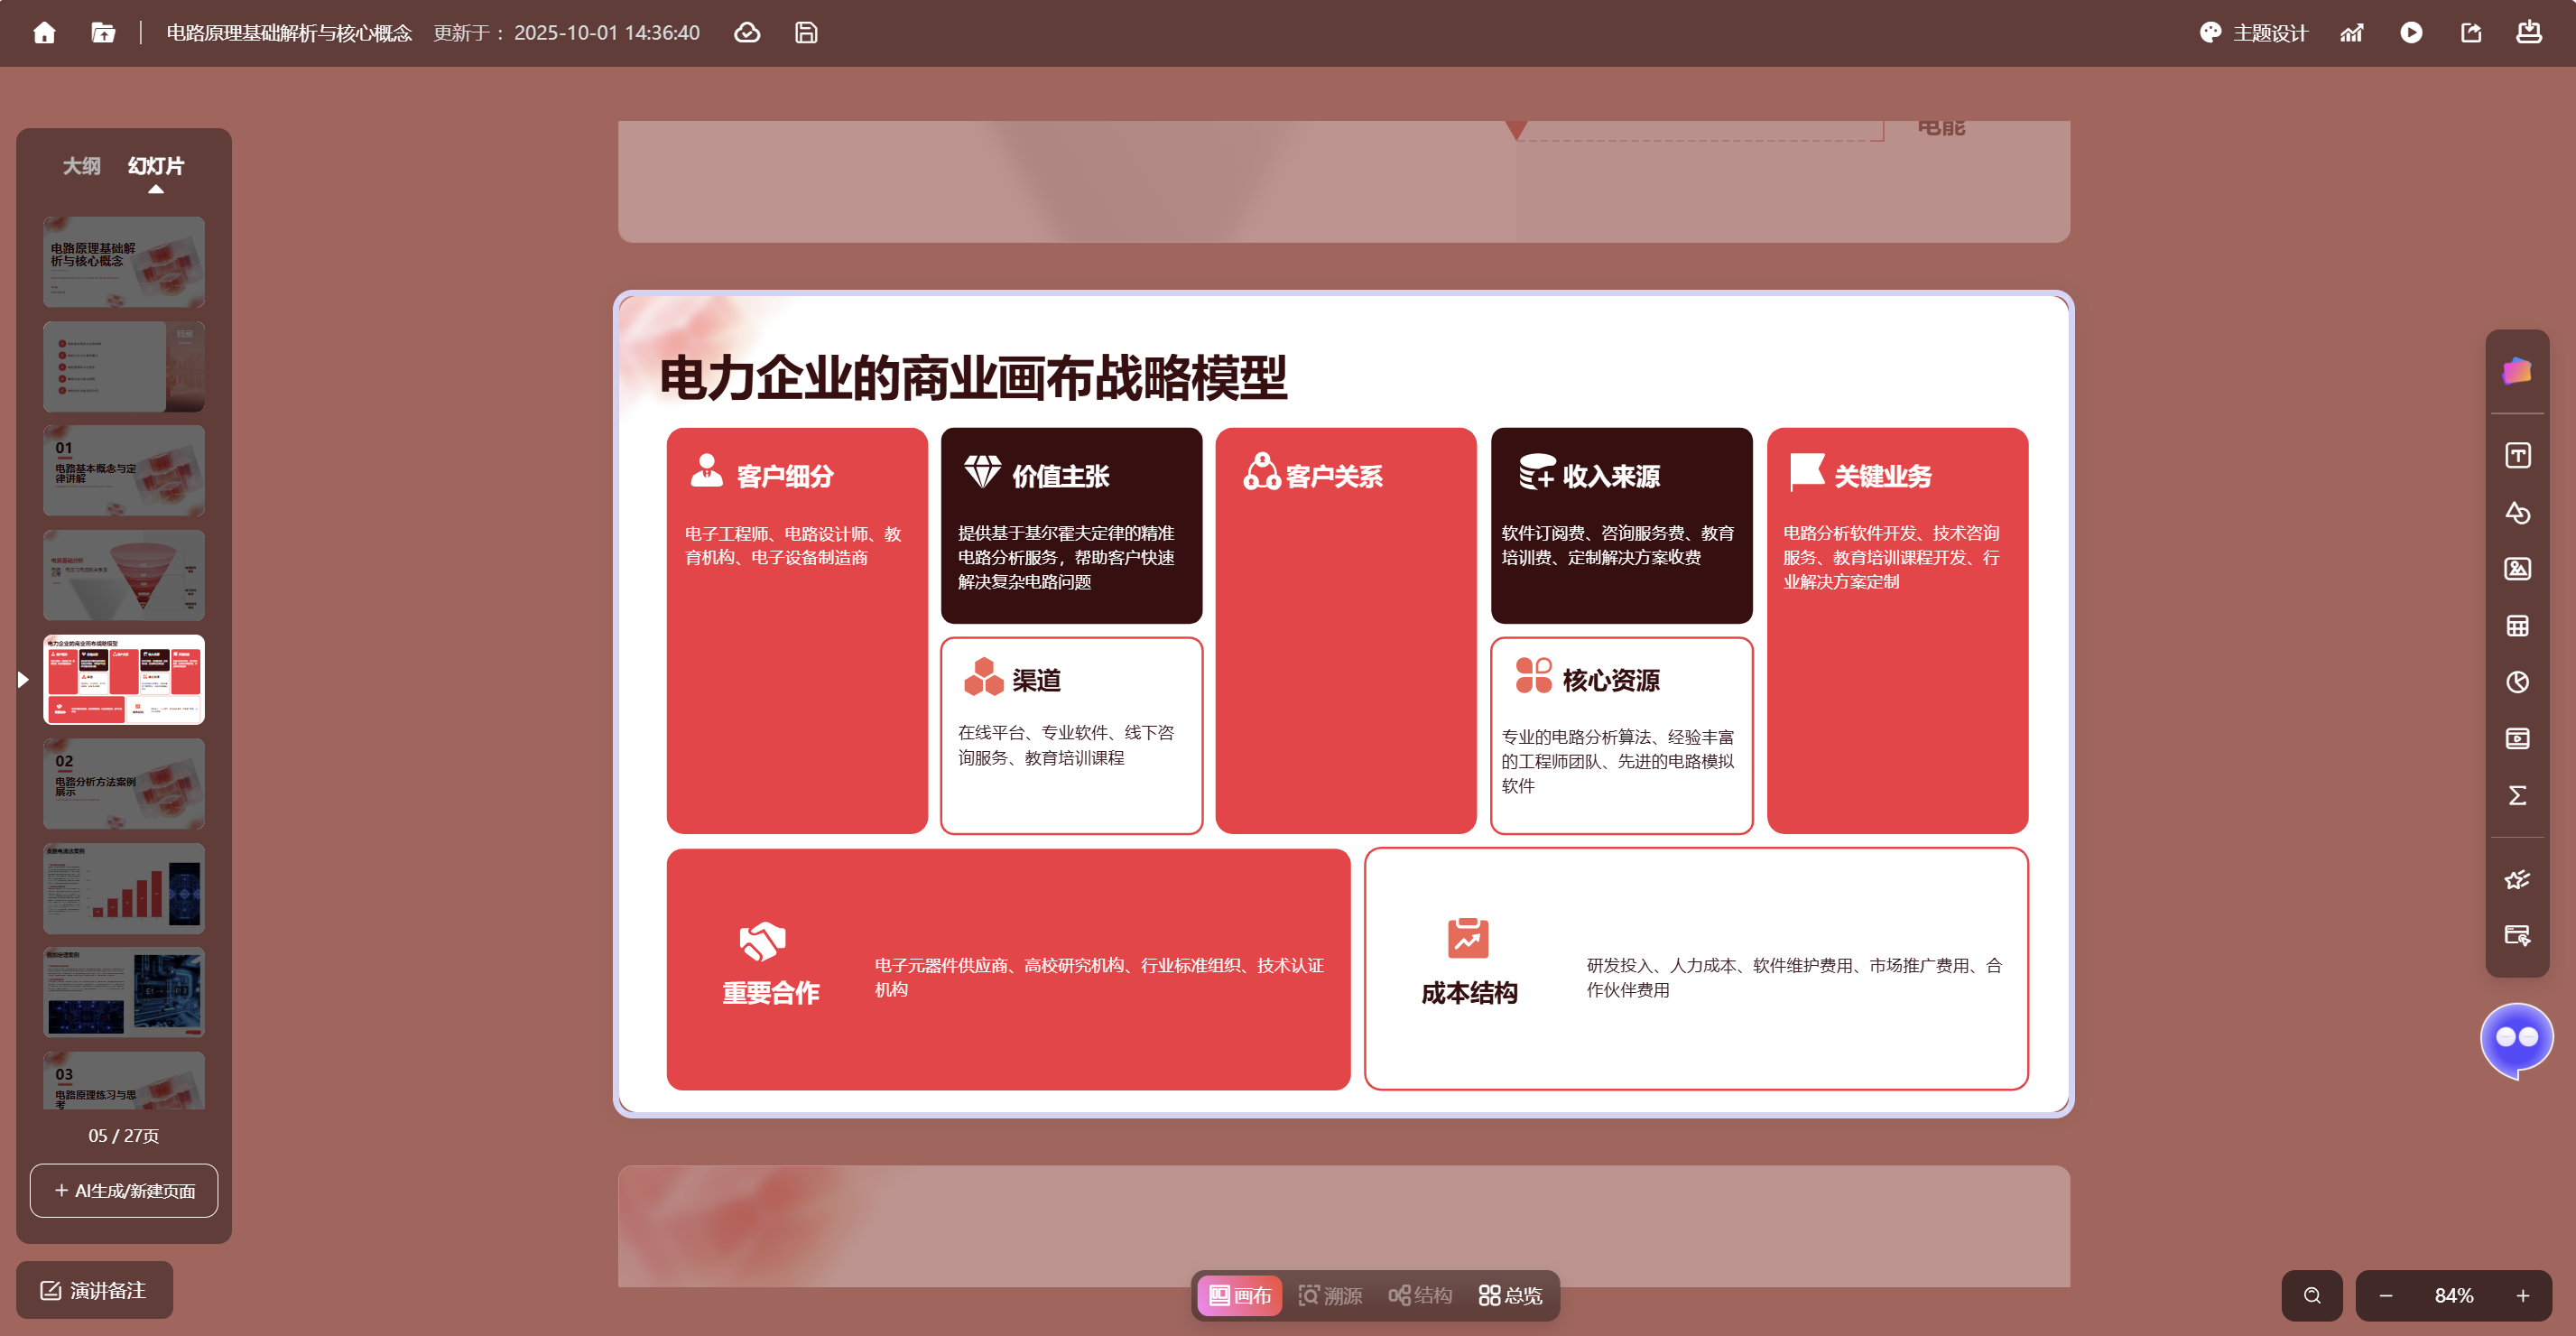
Task: Insert a table using the grid icon
Action: (x=2517, y=626)
